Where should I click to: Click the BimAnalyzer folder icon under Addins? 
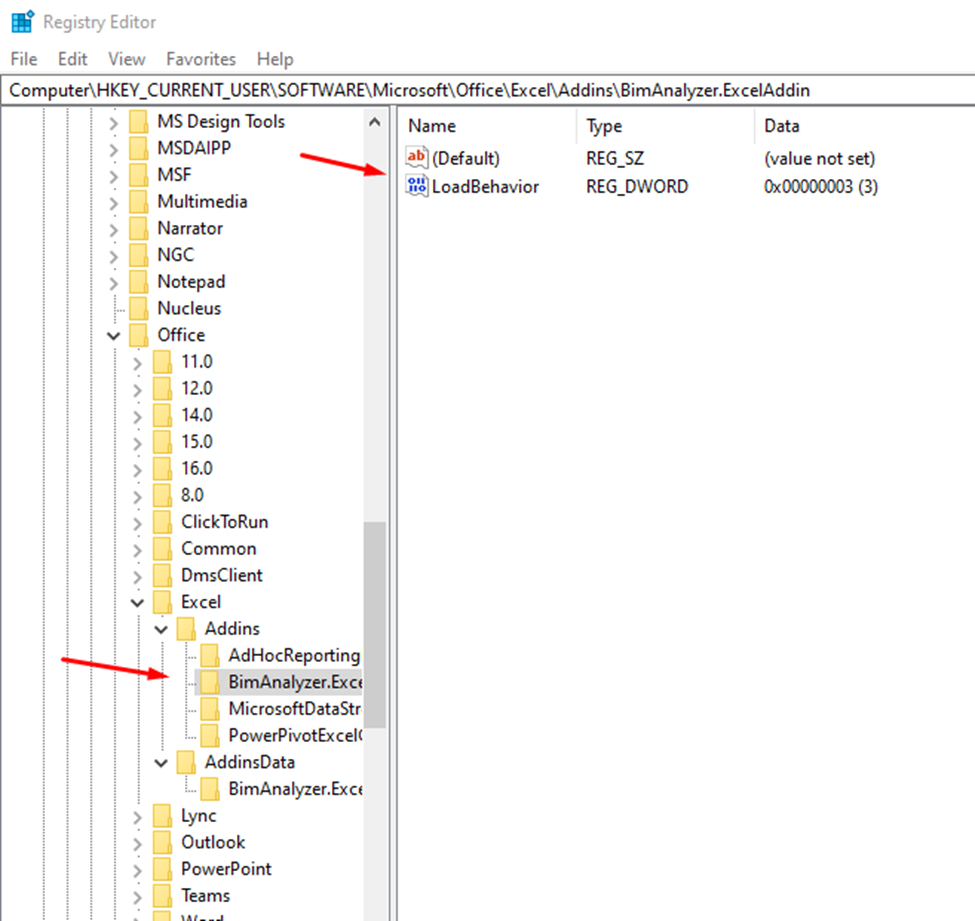pyautogui.click(x=210, y=683)
